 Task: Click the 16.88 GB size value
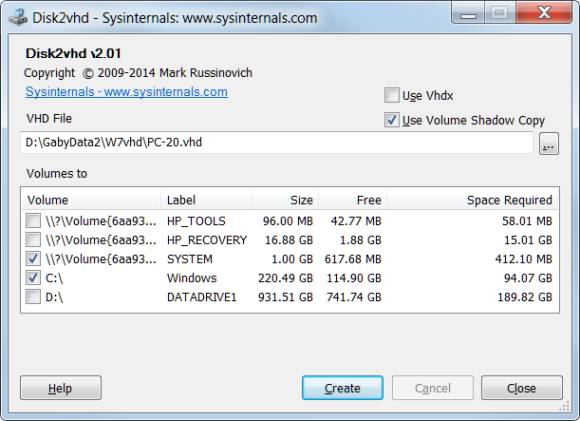click(x=289, y=240)
